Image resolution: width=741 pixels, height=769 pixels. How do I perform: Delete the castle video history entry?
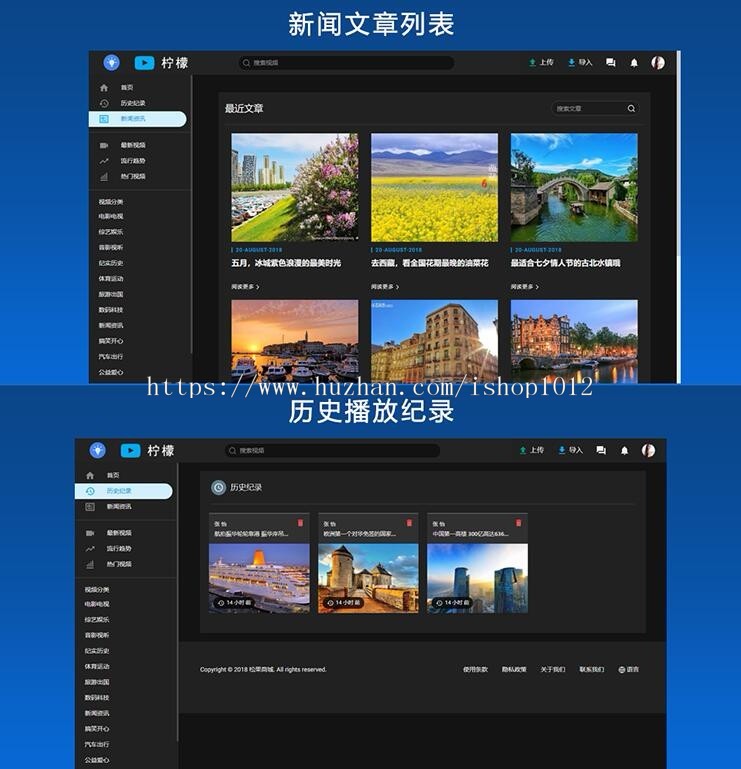[409, 523]
